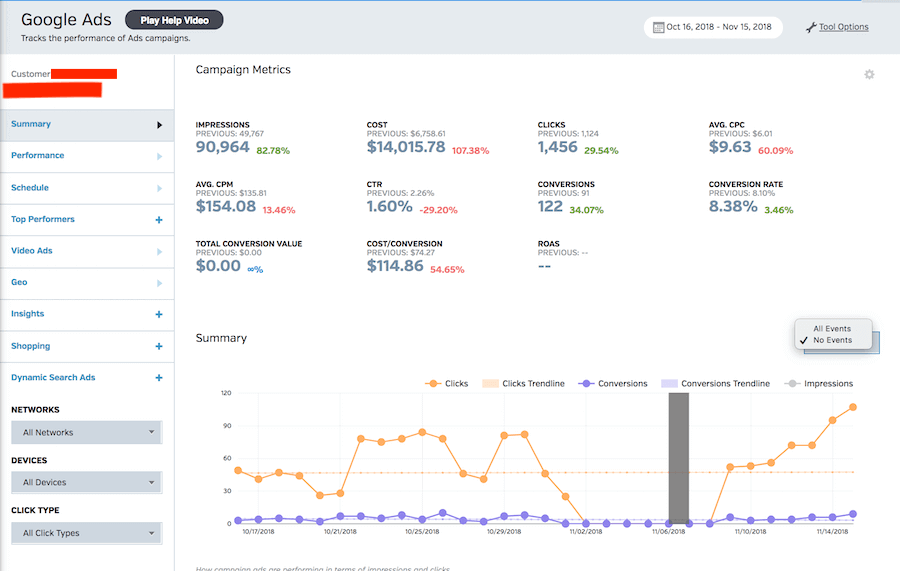Expand Top Performers with plus icon
The image size is (900, 571).
pyautogui.click(x=159, y=220)
